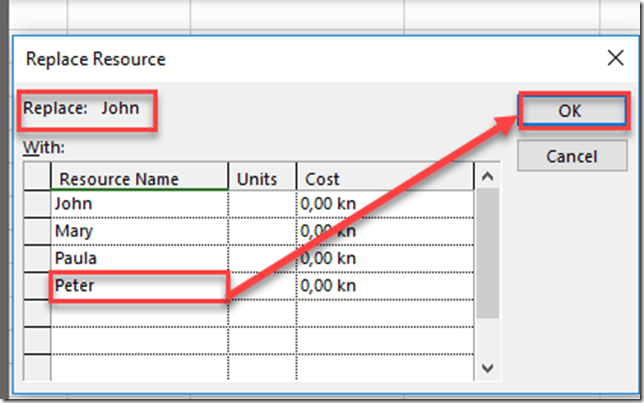Click the scrollbar down arrow
644x403 pixels.
(487, 369)
